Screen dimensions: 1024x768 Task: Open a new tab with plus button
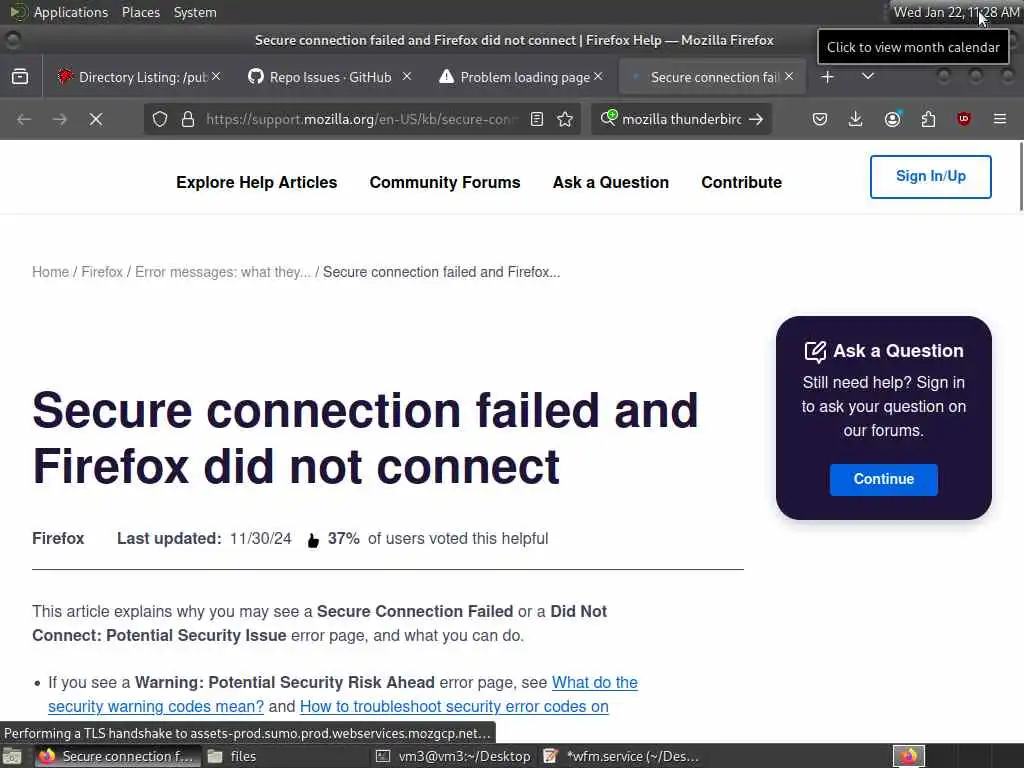[x=827, y=76]
